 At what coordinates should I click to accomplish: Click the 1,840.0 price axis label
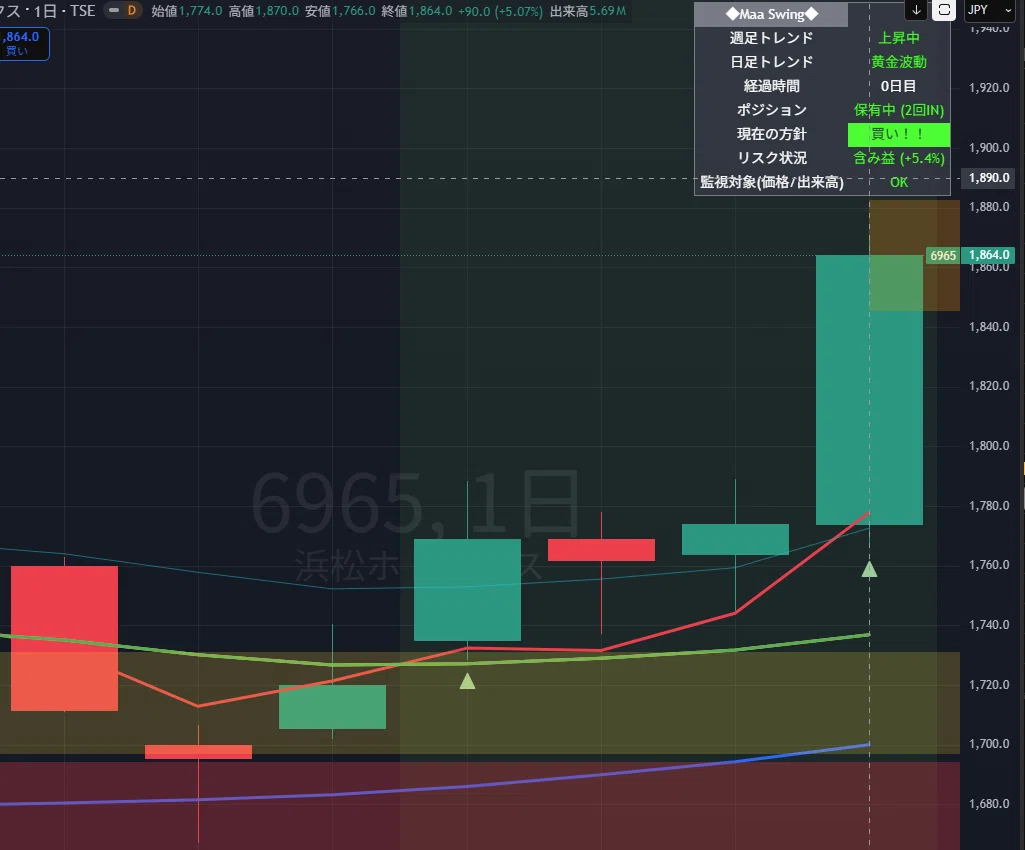coord(989,327)
